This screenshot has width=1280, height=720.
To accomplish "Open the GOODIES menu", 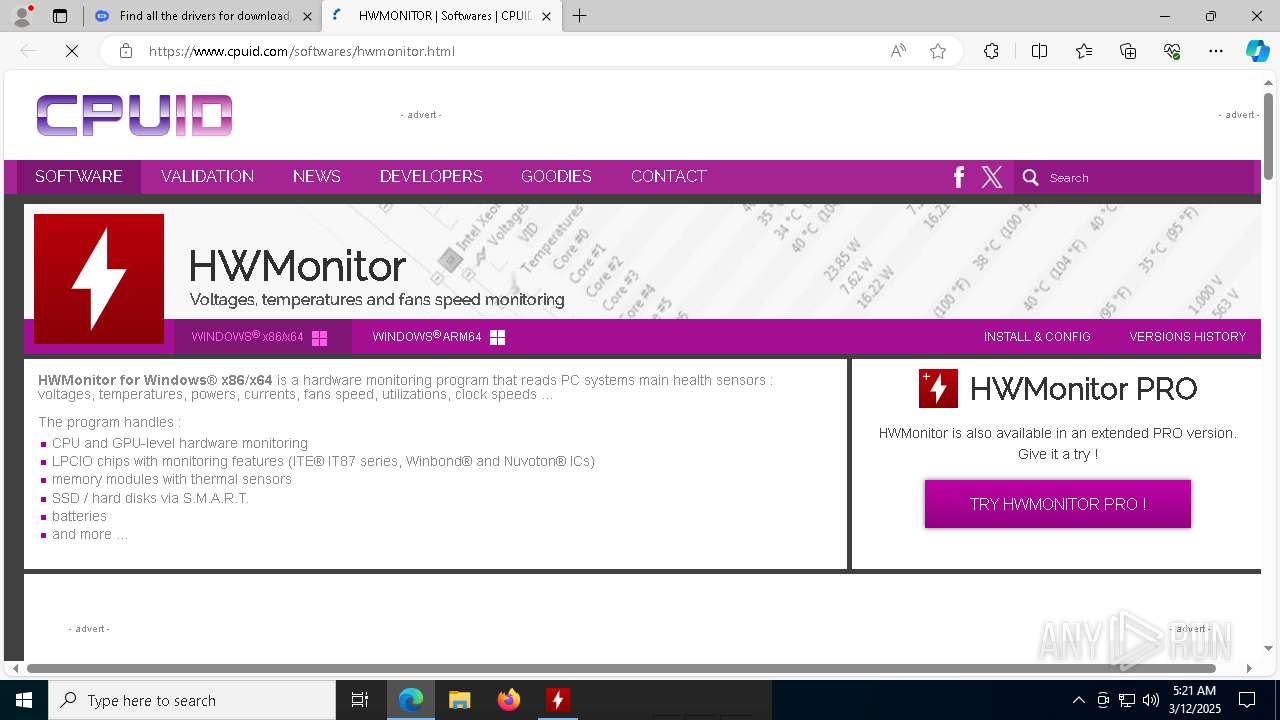I will 556,176.
